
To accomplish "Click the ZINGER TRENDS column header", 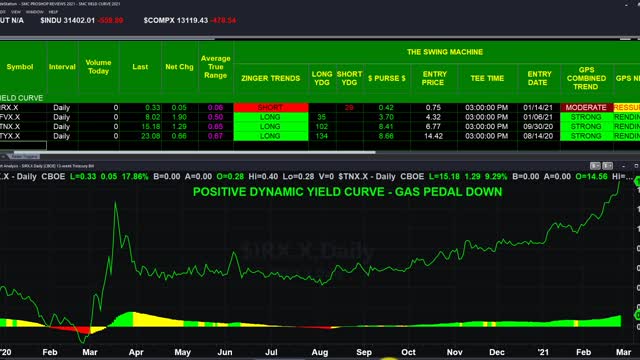I will [x=271, y=78].
